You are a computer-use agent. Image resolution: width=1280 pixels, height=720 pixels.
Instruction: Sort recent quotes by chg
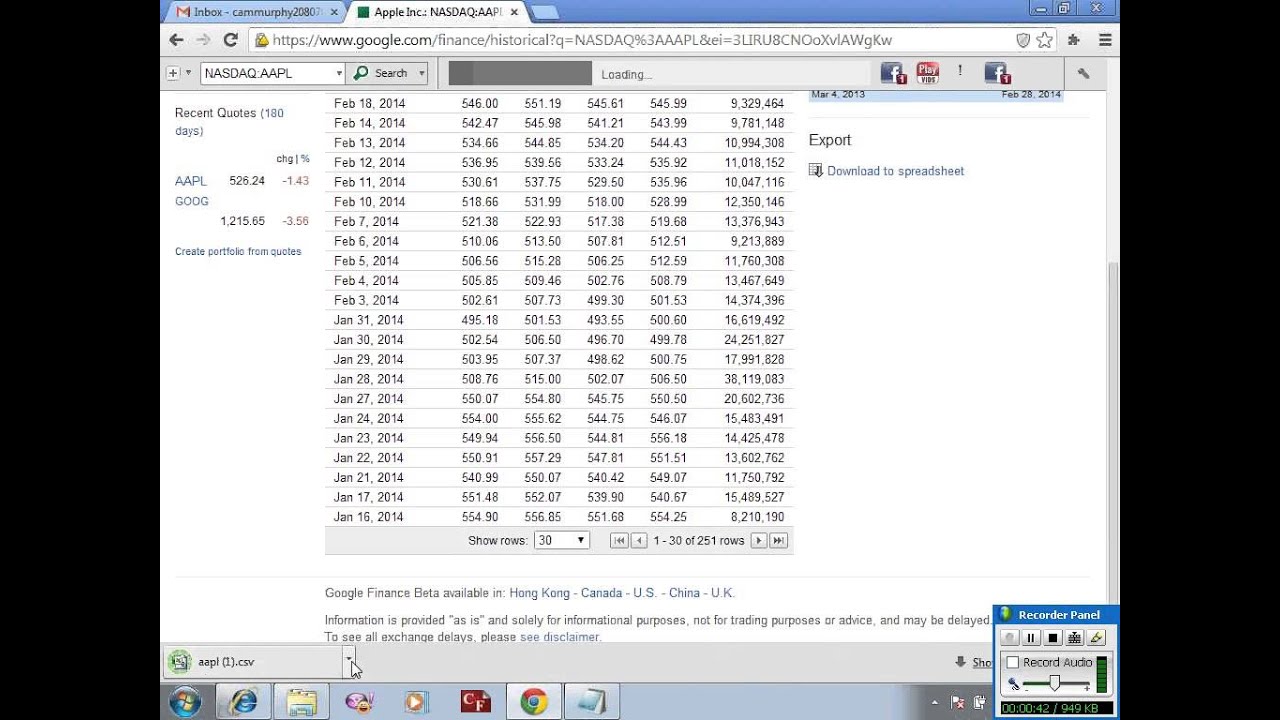coord(284,159)
